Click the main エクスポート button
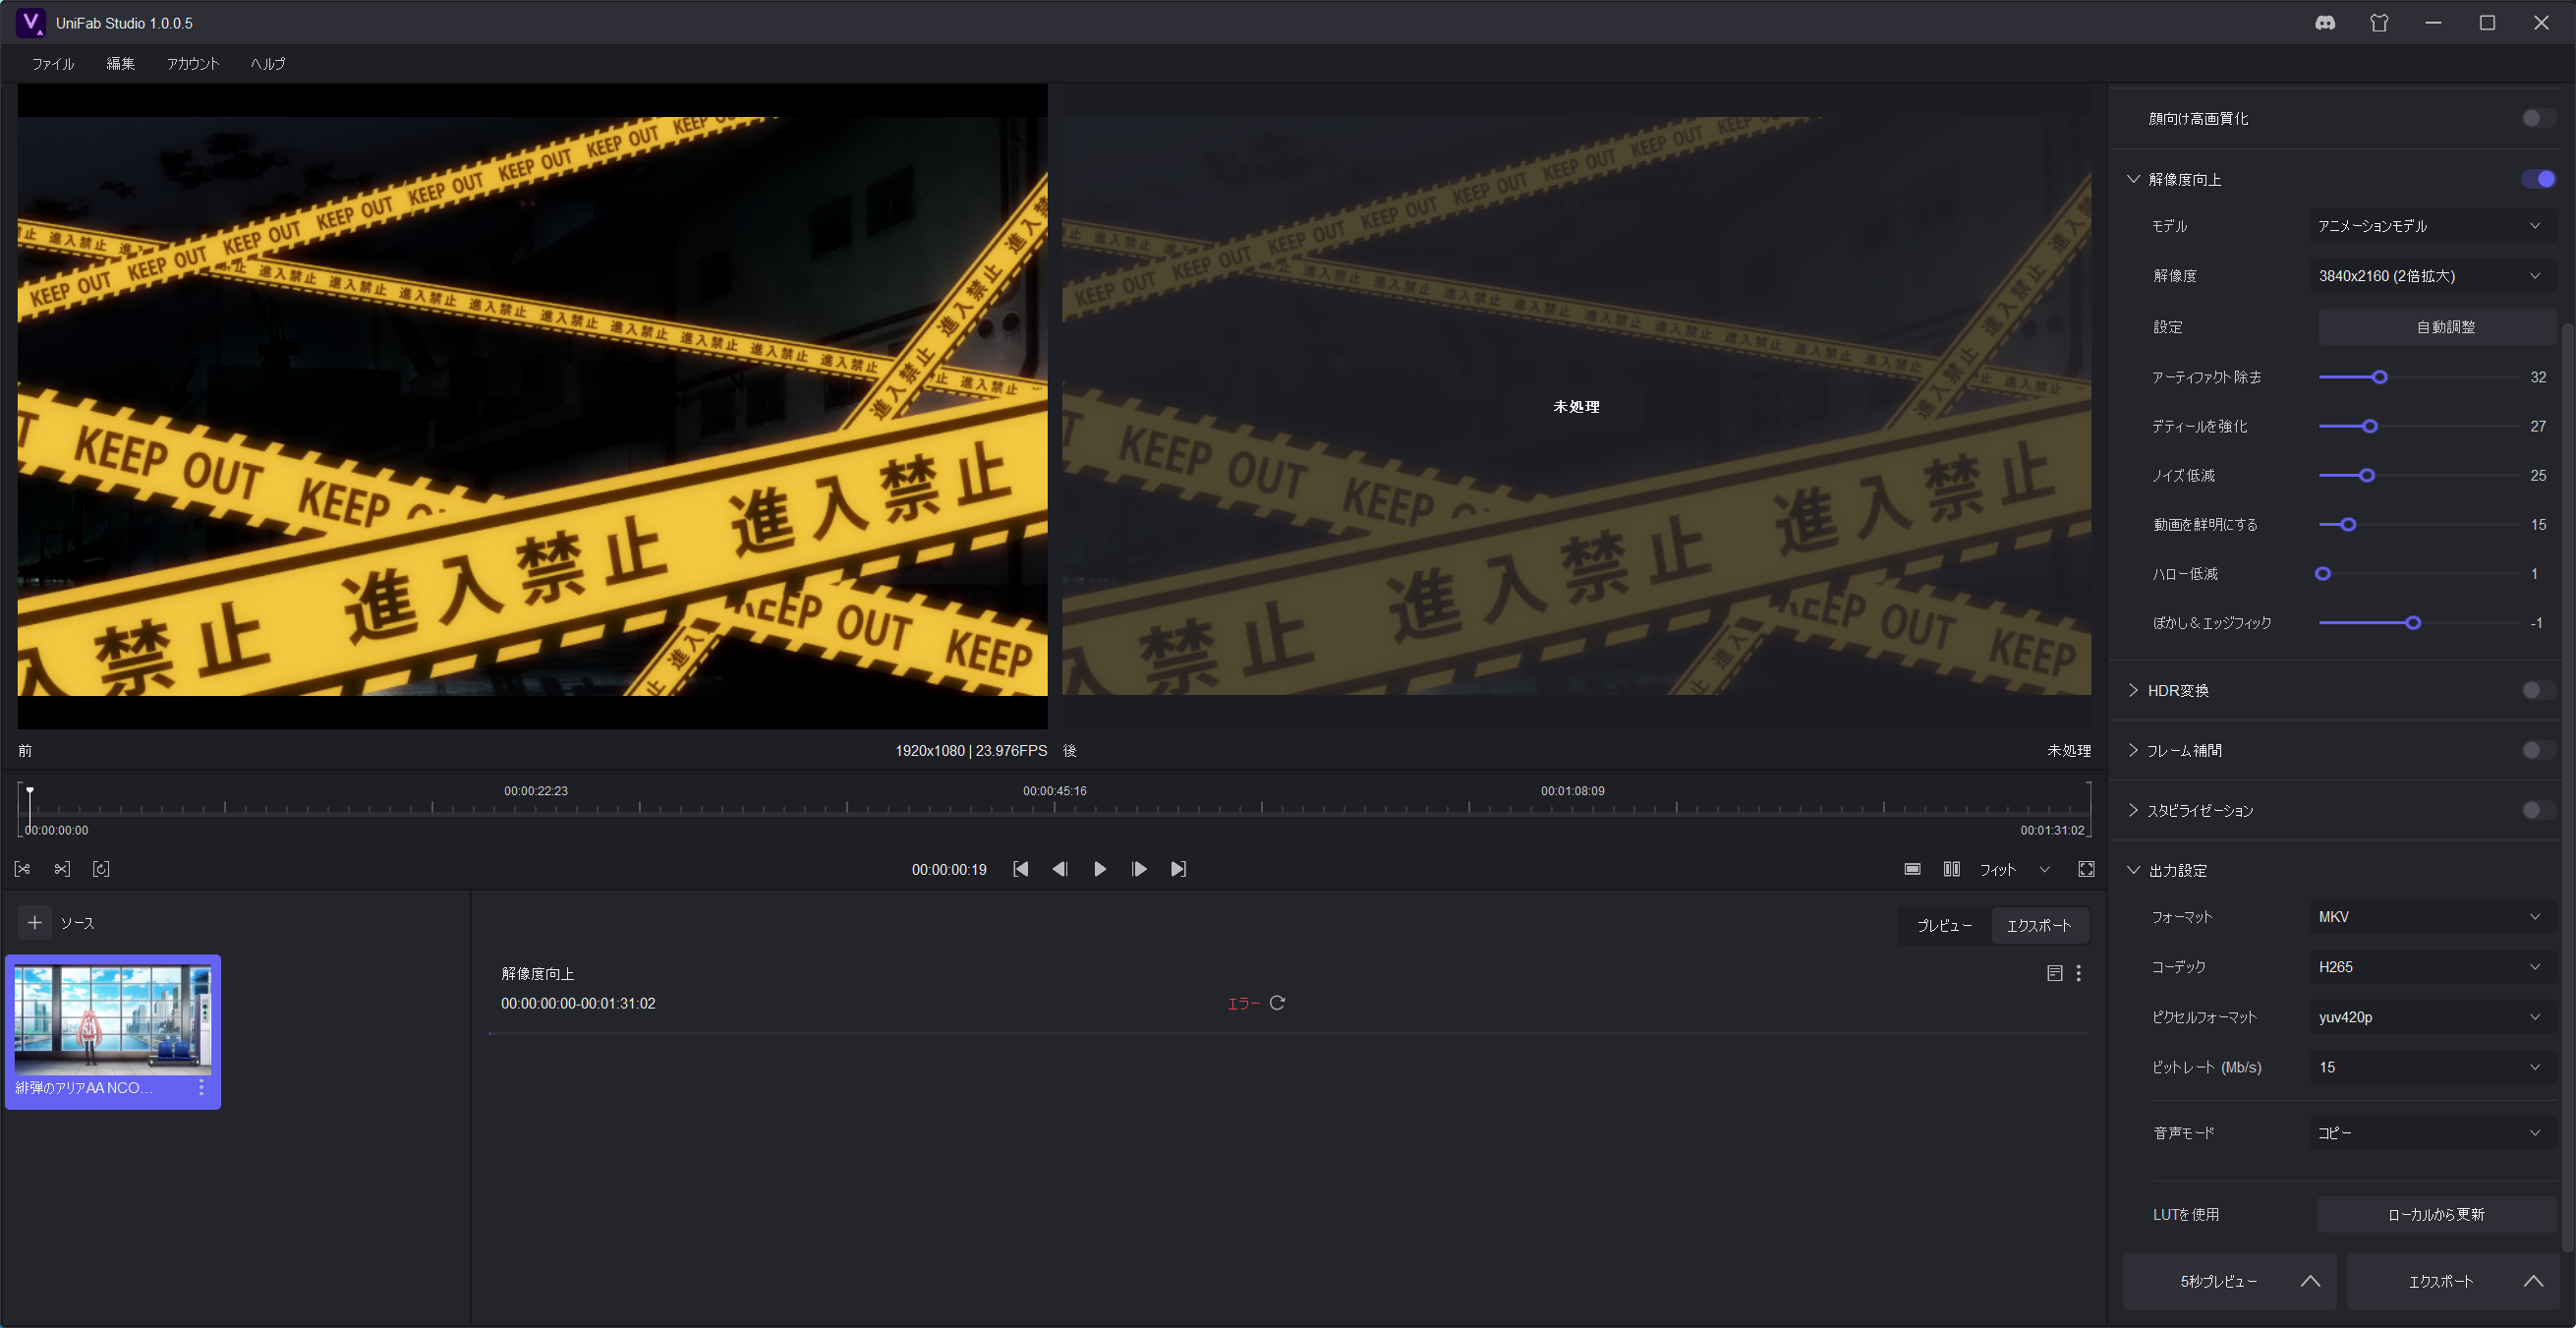 pyautogui.click(x=2439, y=1281)
